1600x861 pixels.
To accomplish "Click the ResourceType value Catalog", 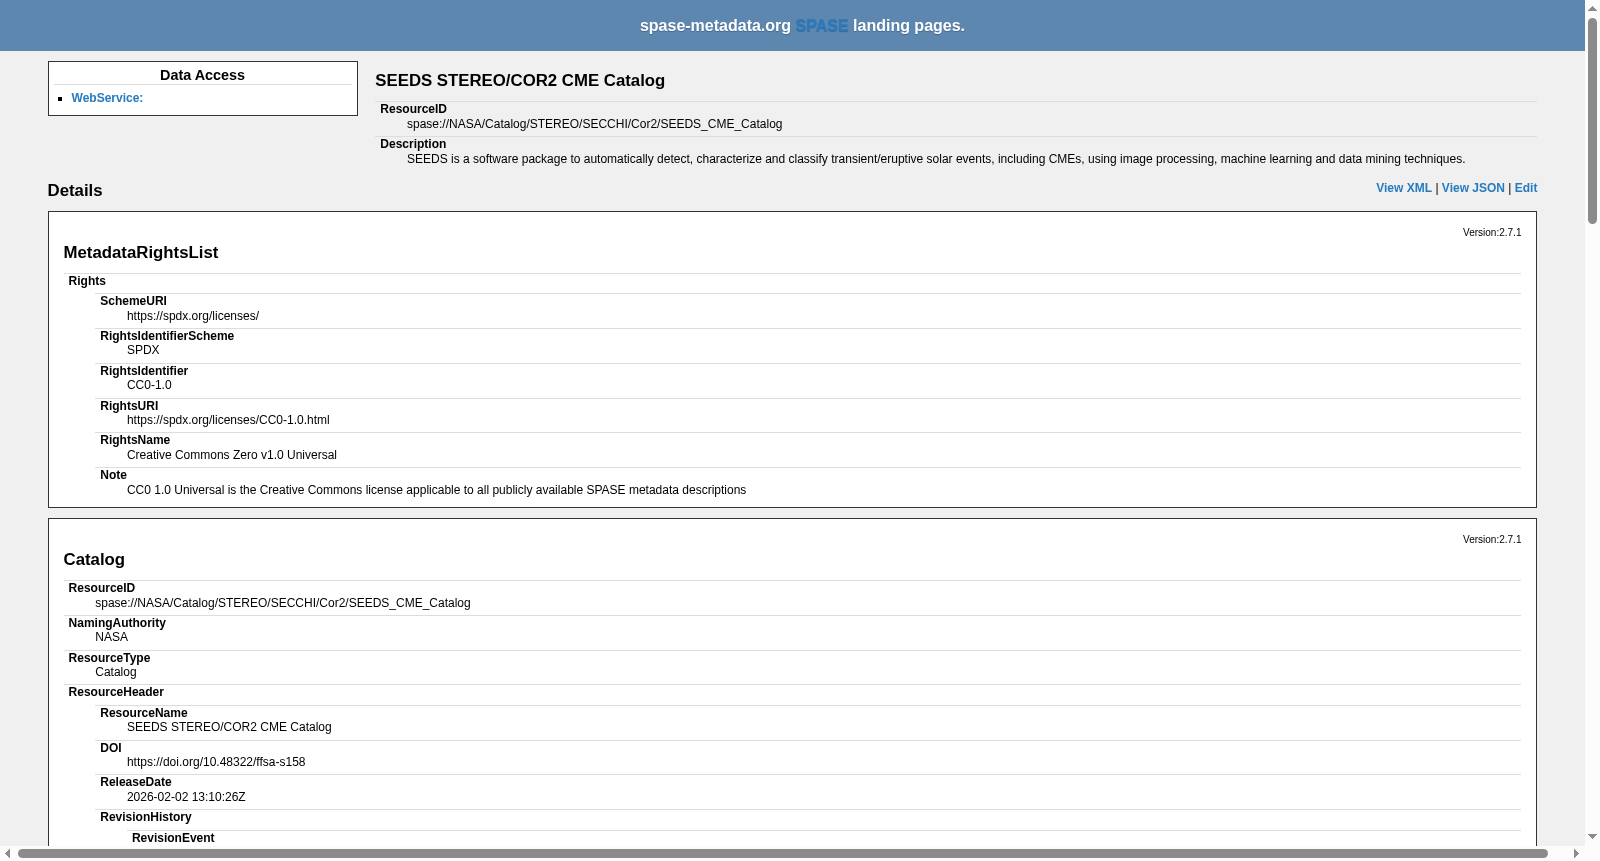I will [x=116, y=672].
